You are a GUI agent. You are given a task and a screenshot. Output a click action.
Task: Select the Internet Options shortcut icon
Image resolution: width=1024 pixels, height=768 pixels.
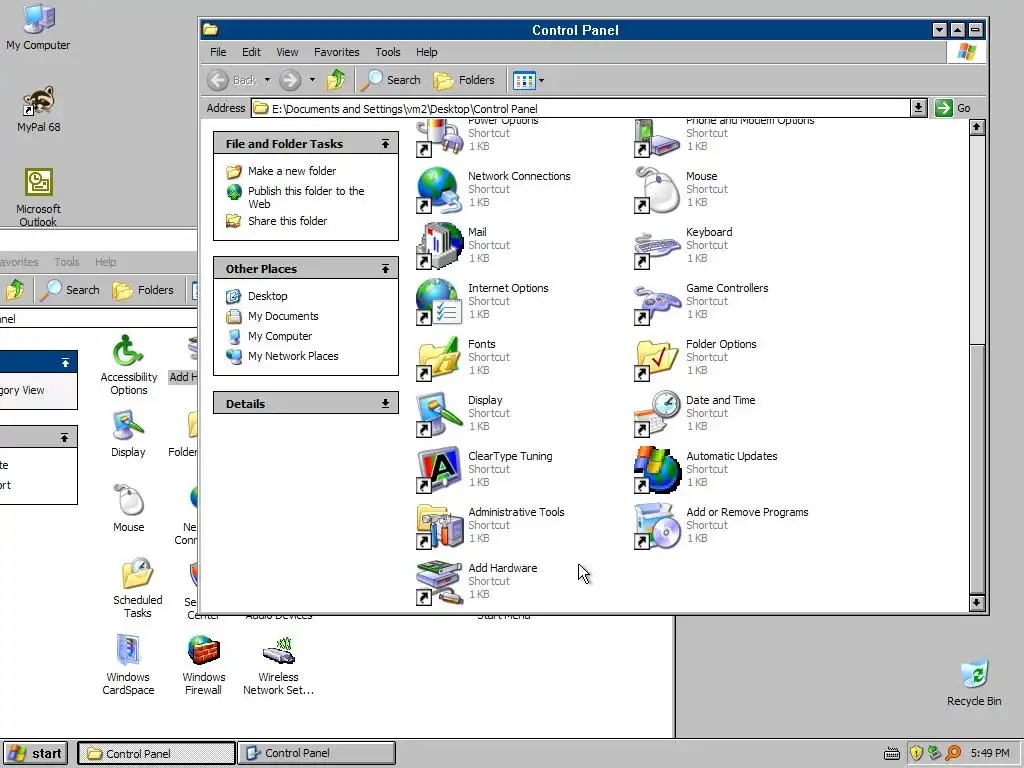click(x=438, y=302)
